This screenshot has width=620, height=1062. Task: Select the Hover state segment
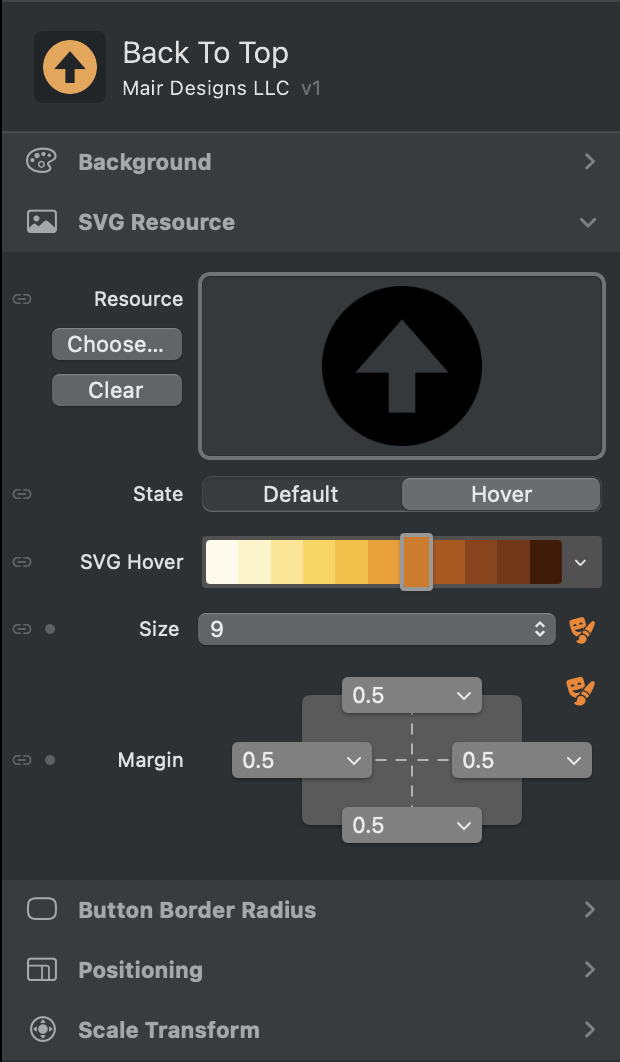[501, 494]
